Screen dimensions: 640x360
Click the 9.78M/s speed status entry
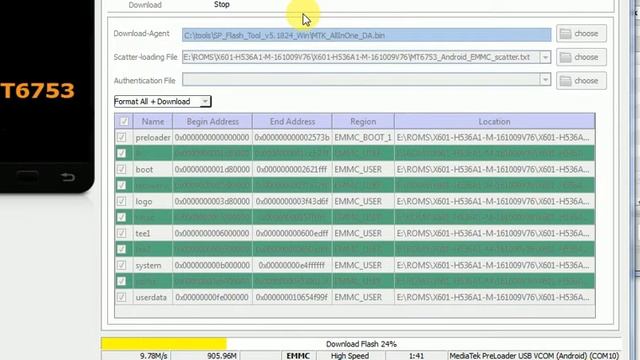[153, 356]
